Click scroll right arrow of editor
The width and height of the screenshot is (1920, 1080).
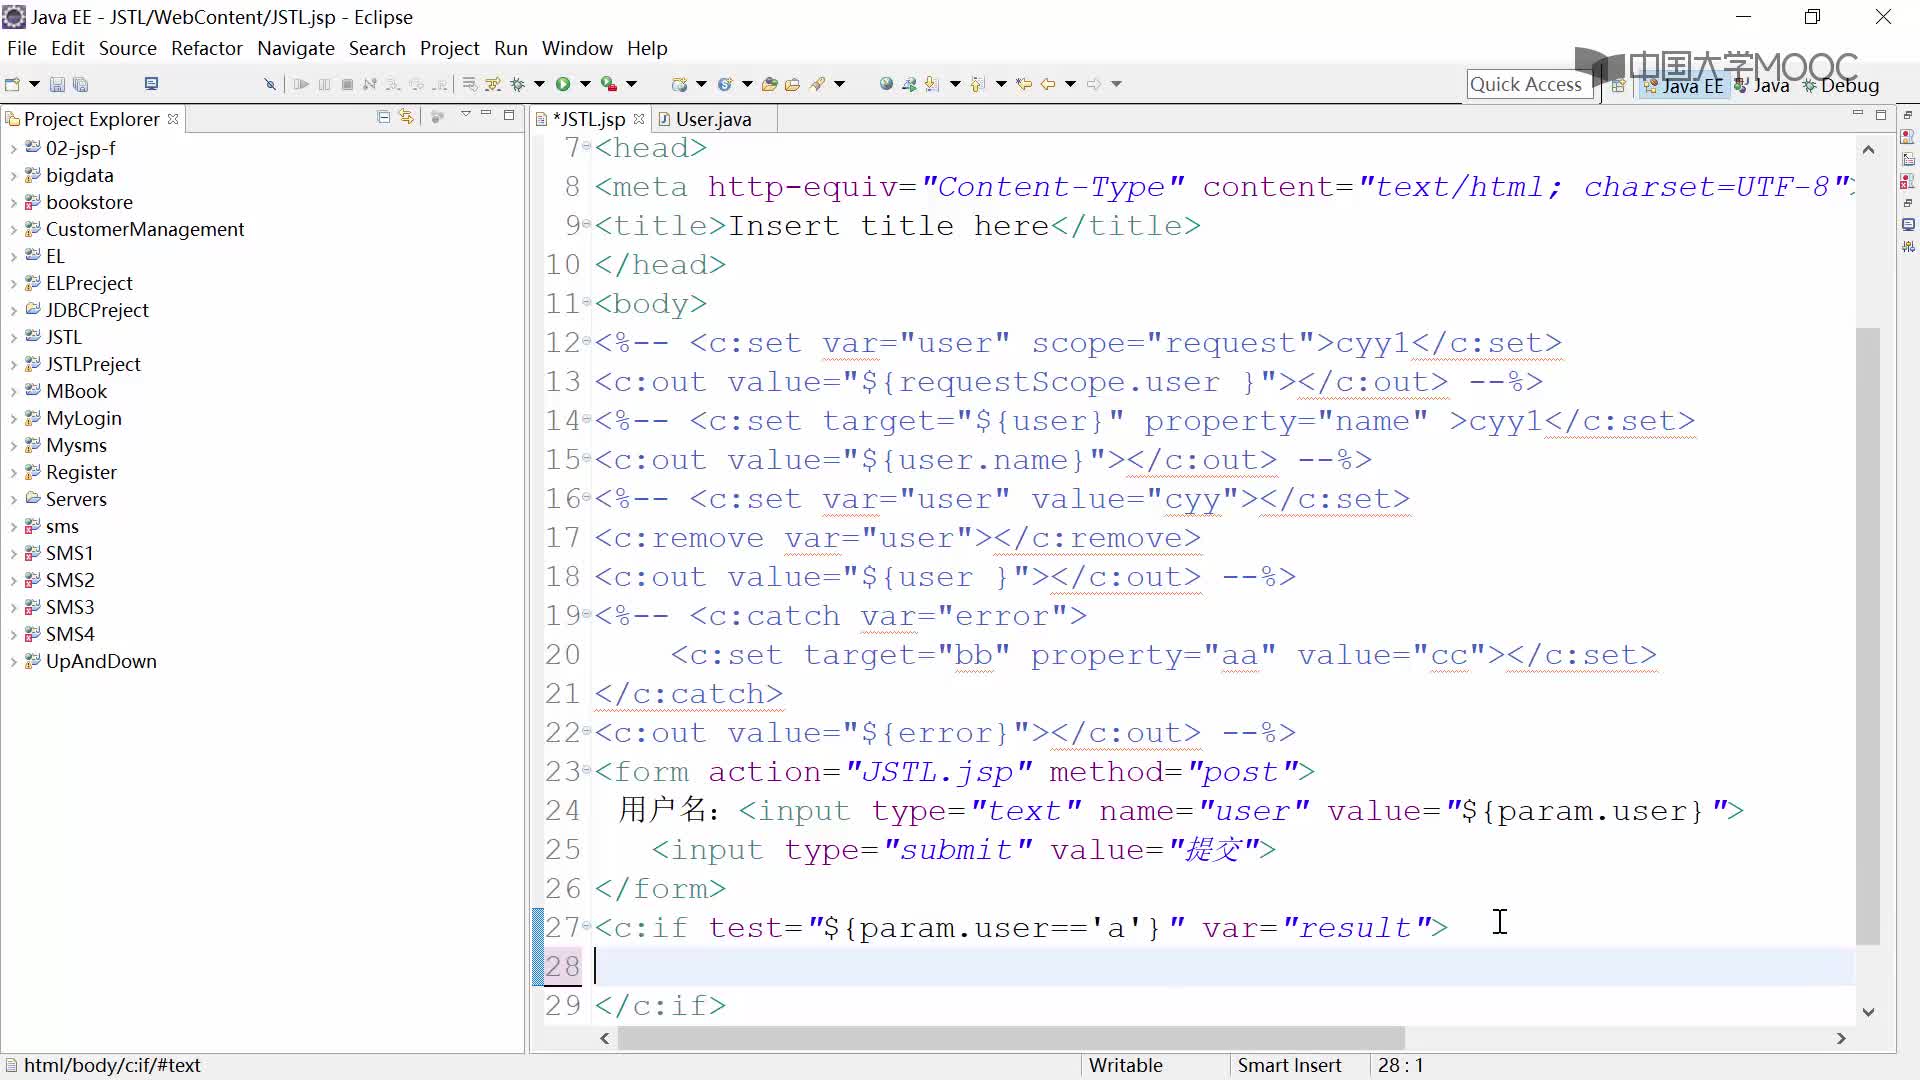tap(1841, 1038)
